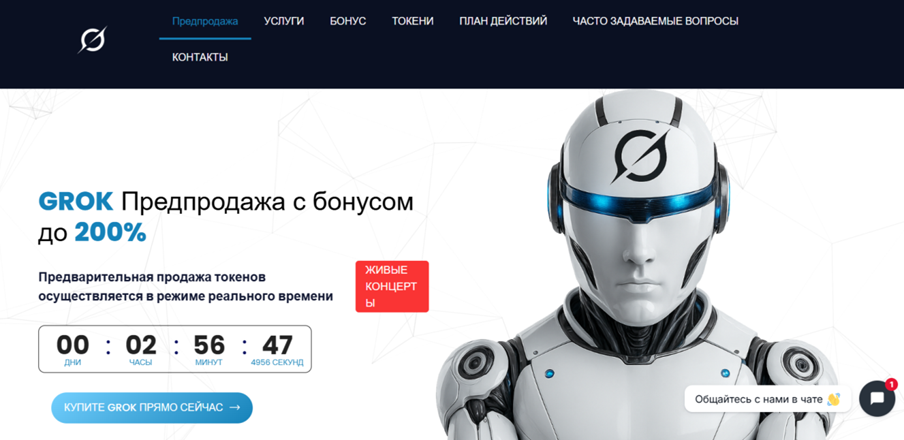904x440 pixels.
Task: Navigate to ТОКЕНИ section
Action: tap(413, 21)
